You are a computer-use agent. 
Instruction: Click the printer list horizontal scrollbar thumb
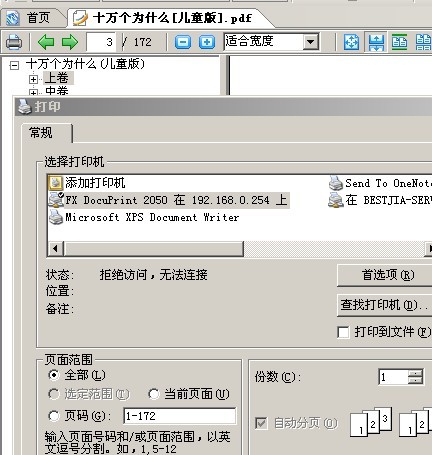coord(154,249)
